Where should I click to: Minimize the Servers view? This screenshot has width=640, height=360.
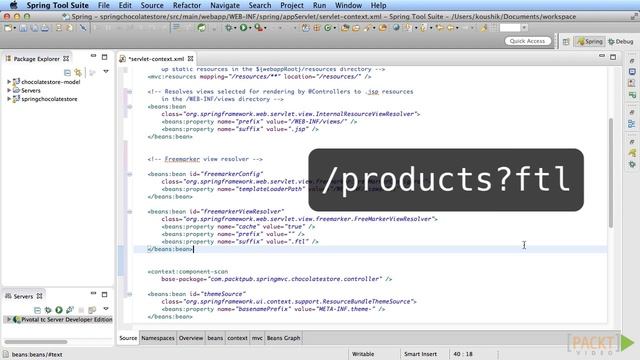93,293
